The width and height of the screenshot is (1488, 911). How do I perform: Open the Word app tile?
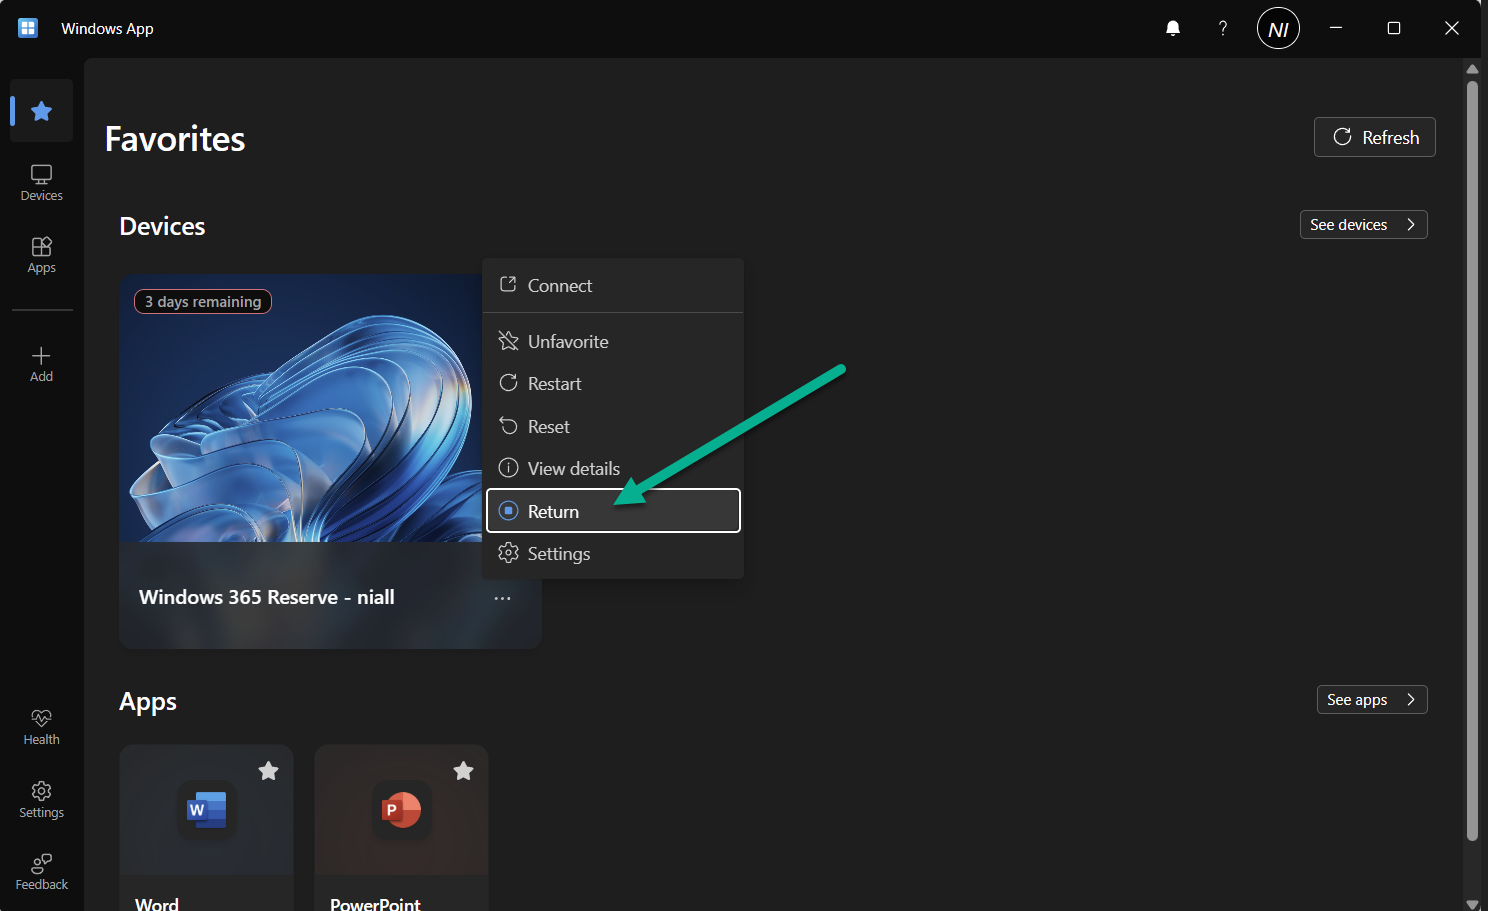(206, 828)
